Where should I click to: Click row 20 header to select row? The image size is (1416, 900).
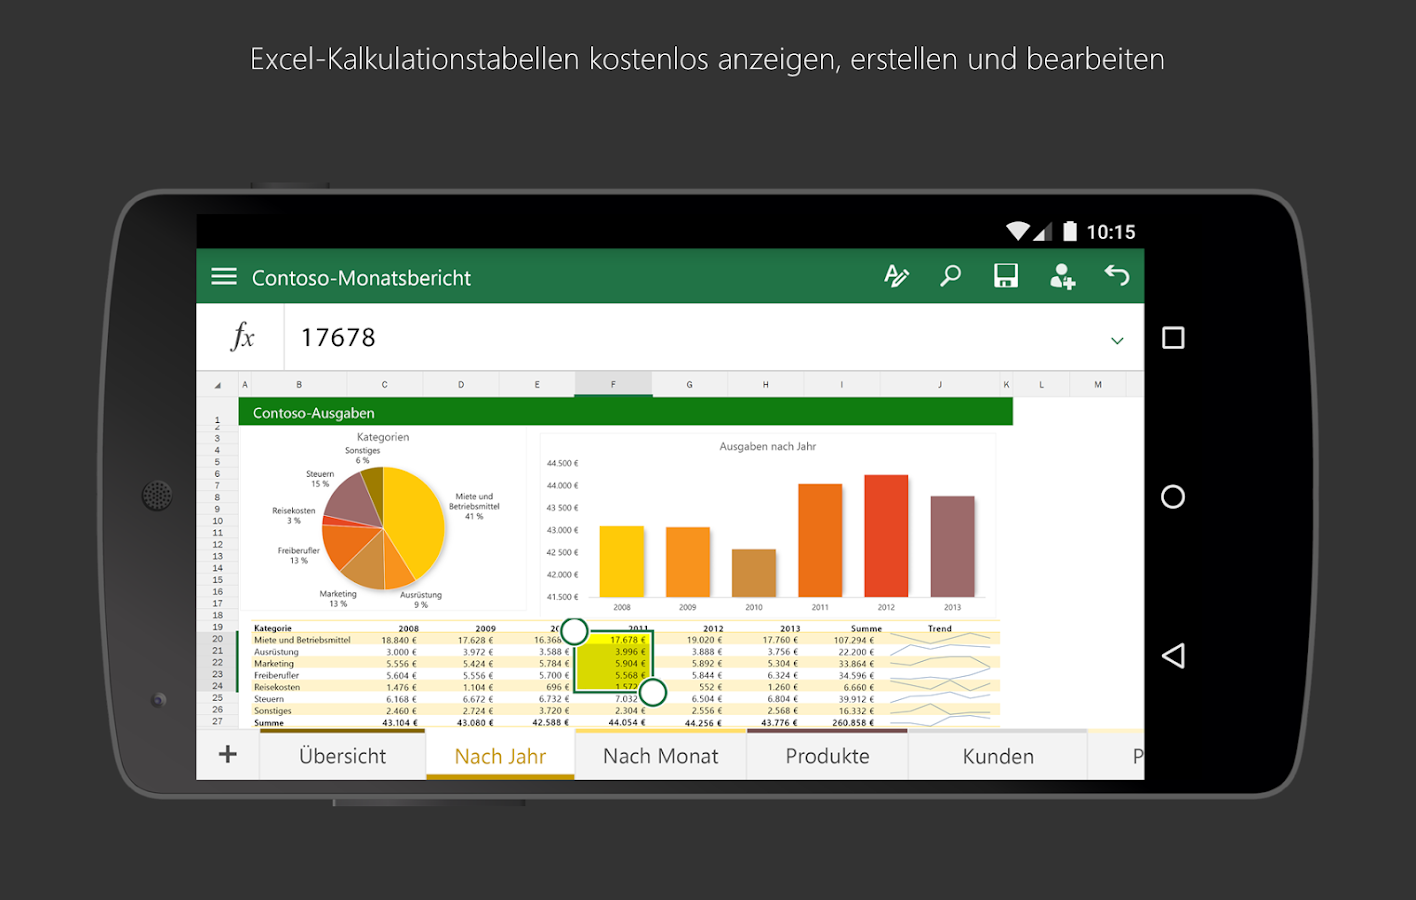click(x=217, y=640)
